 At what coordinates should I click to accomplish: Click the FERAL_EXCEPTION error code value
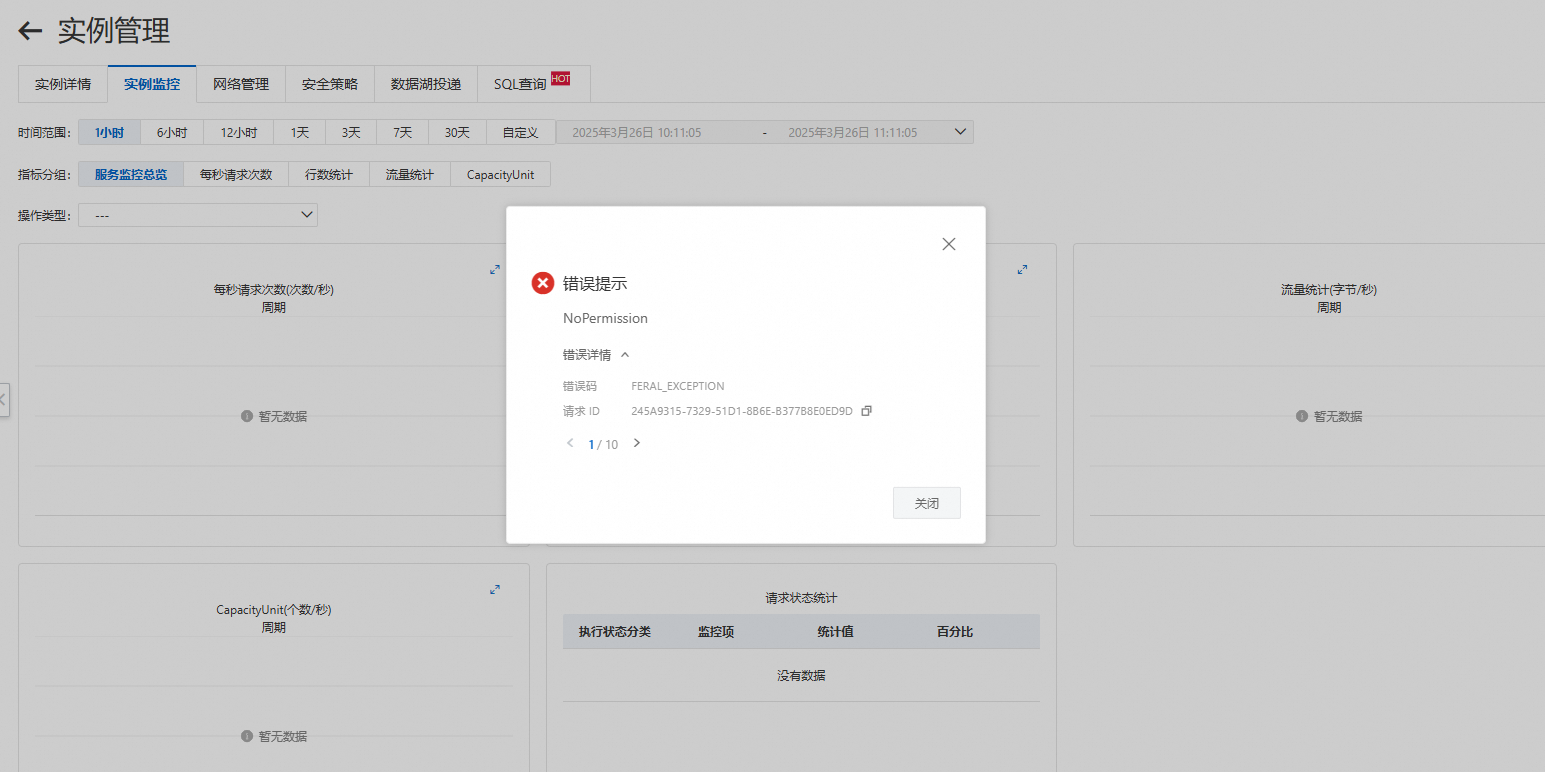pyautogui.click(x=678, y=386)
